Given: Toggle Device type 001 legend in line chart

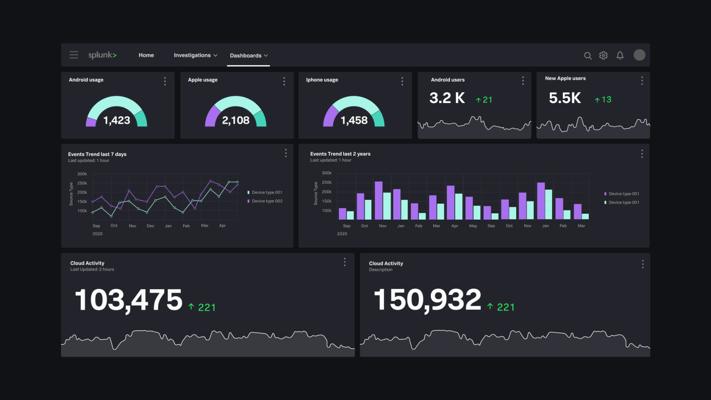Looking at the screenshot, I should (265, 192).
